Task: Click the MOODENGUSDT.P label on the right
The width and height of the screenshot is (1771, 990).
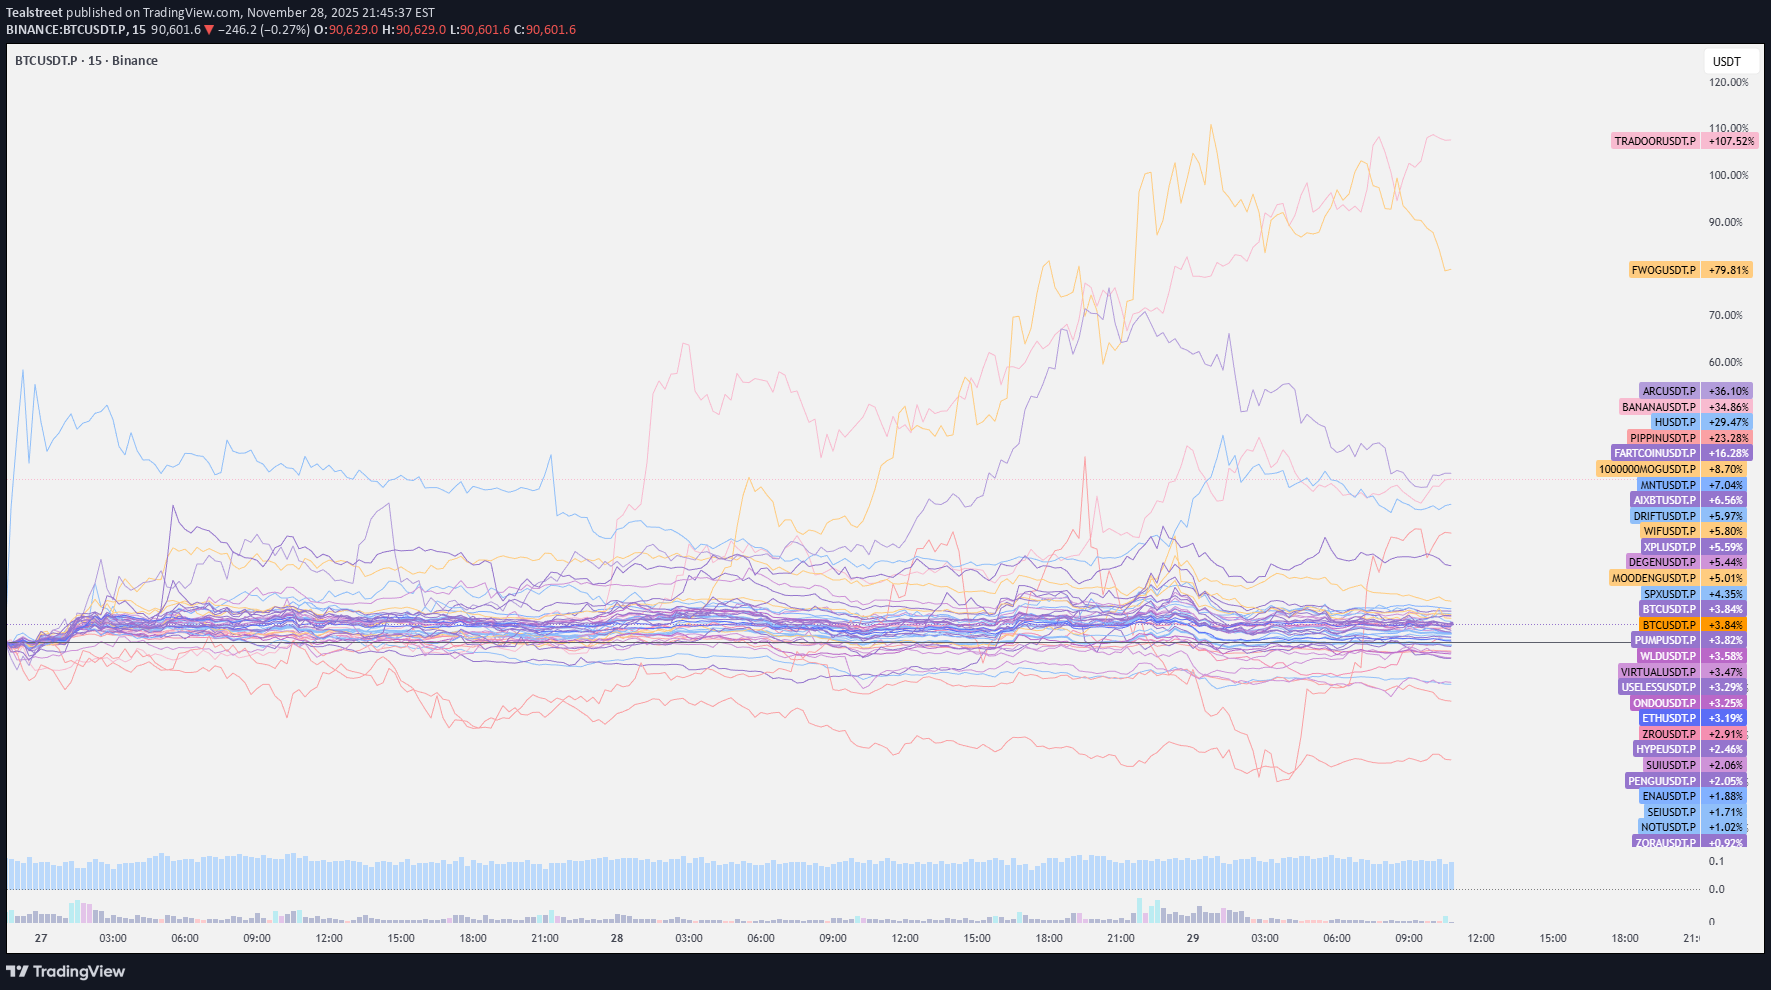Action: click(x=1654, y=578)
